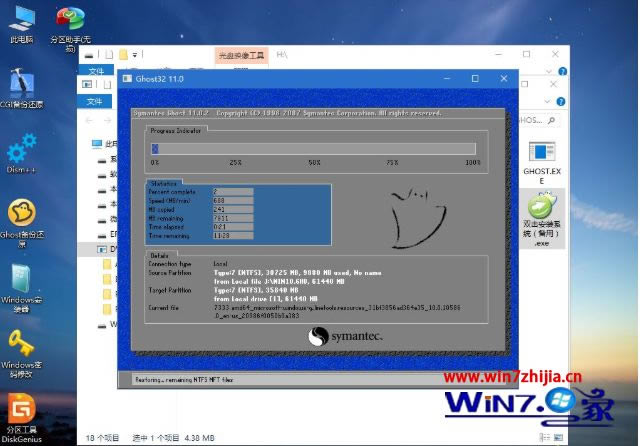Image resolution: width=640 pixels, height=446 pixels.
Task: Click the Ghost status bar restoring message
Action: click(x=184, y=379)
